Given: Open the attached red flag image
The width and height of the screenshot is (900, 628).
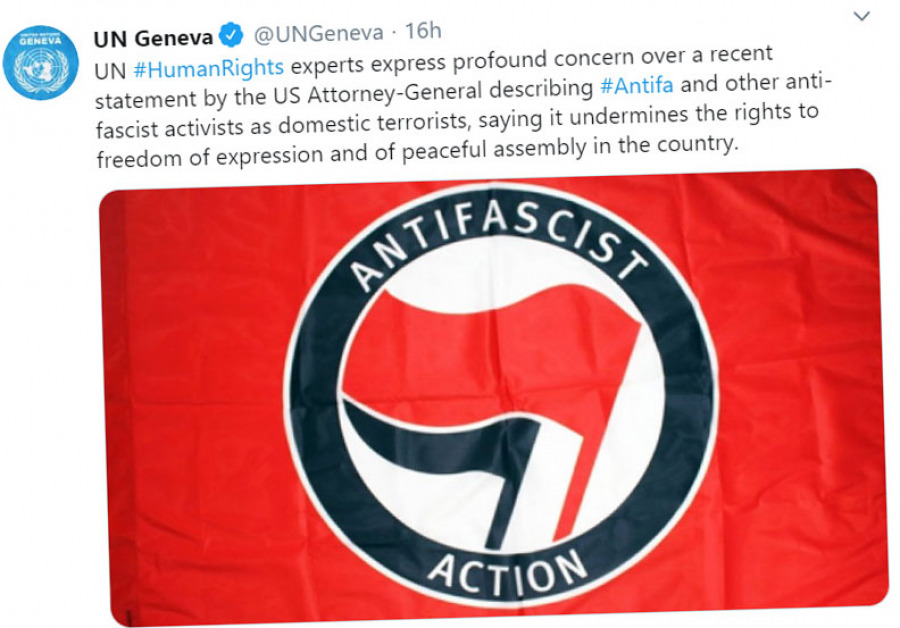Looking at the screenshot, I should (494, 397).
